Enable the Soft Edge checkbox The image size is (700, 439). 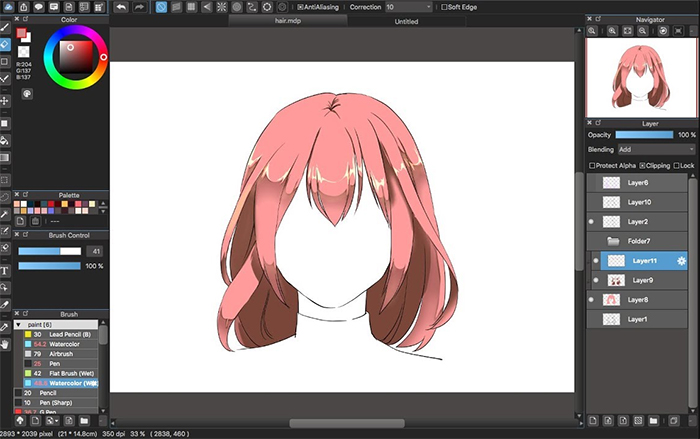[444, 7]
